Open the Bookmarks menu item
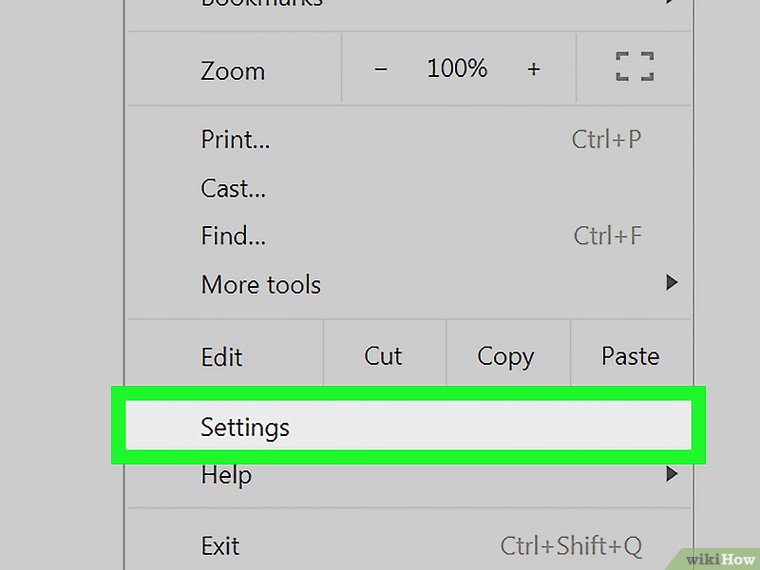The height and width of the screenshot is (570, 760). tap(262, 4)
